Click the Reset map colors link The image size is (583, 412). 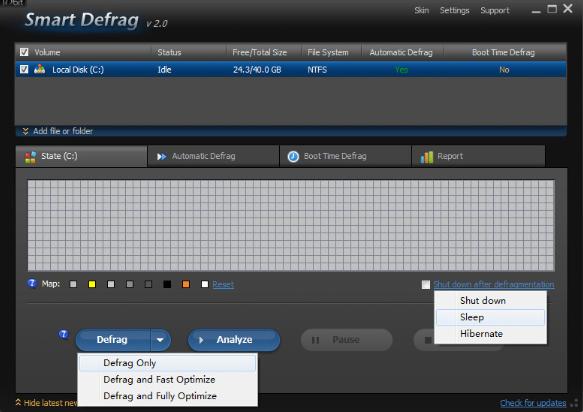[x=223, y=284]
